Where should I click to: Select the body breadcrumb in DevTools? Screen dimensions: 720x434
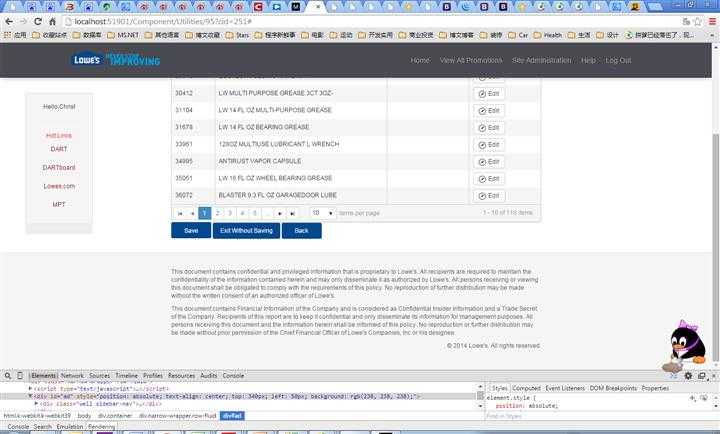pos(84,416)
